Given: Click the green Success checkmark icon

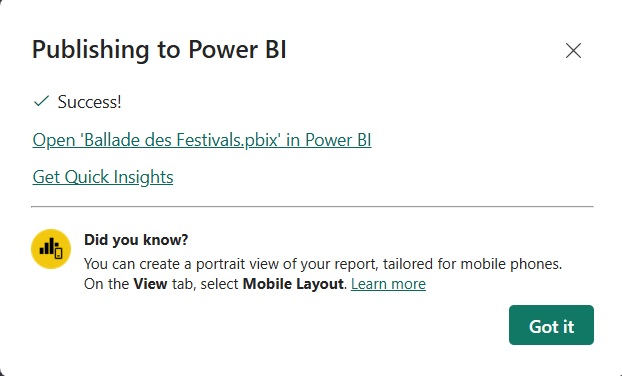Looking at the screenshot, I should point(41,101).
